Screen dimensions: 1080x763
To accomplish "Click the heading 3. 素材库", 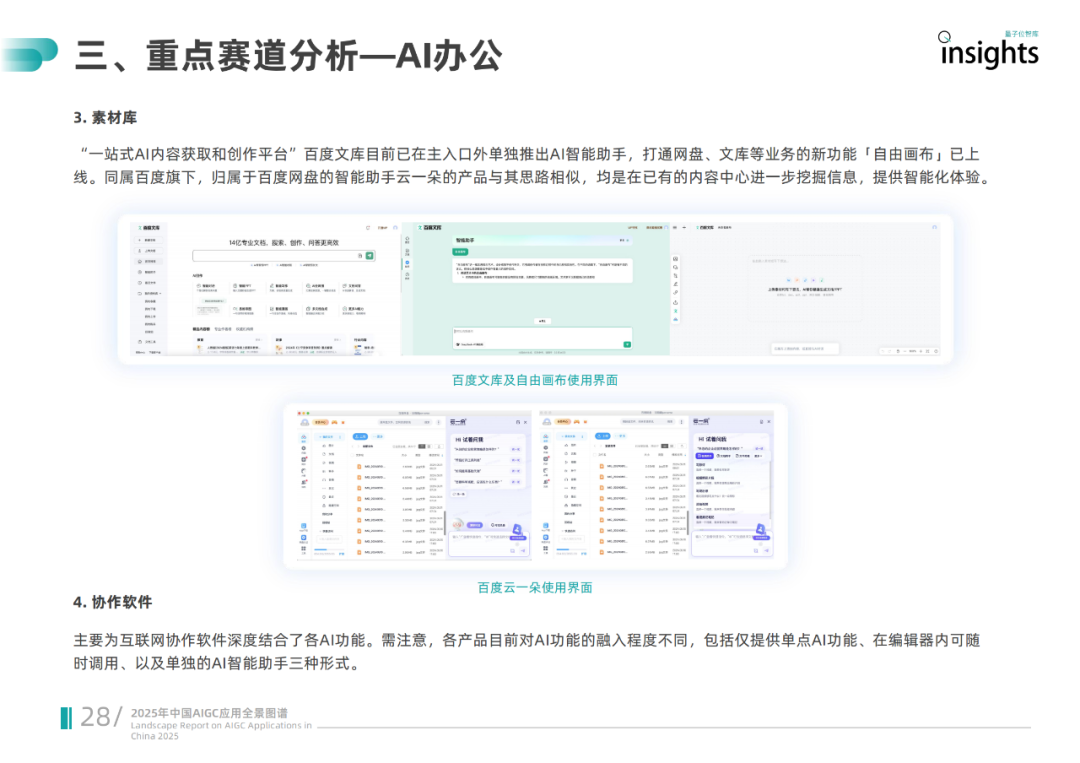I will 105,118.
